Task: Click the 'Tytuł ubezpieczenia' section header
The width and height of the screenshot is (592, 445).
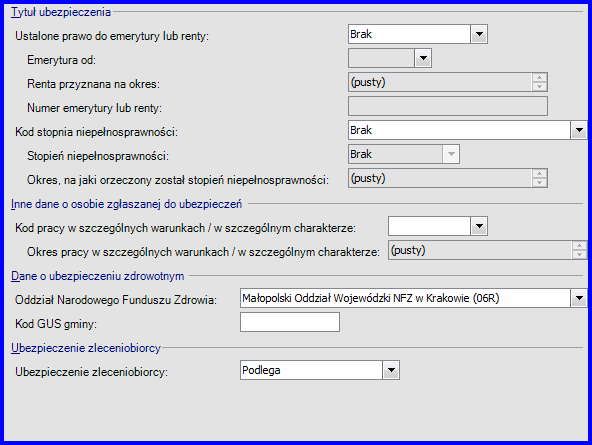Action: (x=61, y=12)
